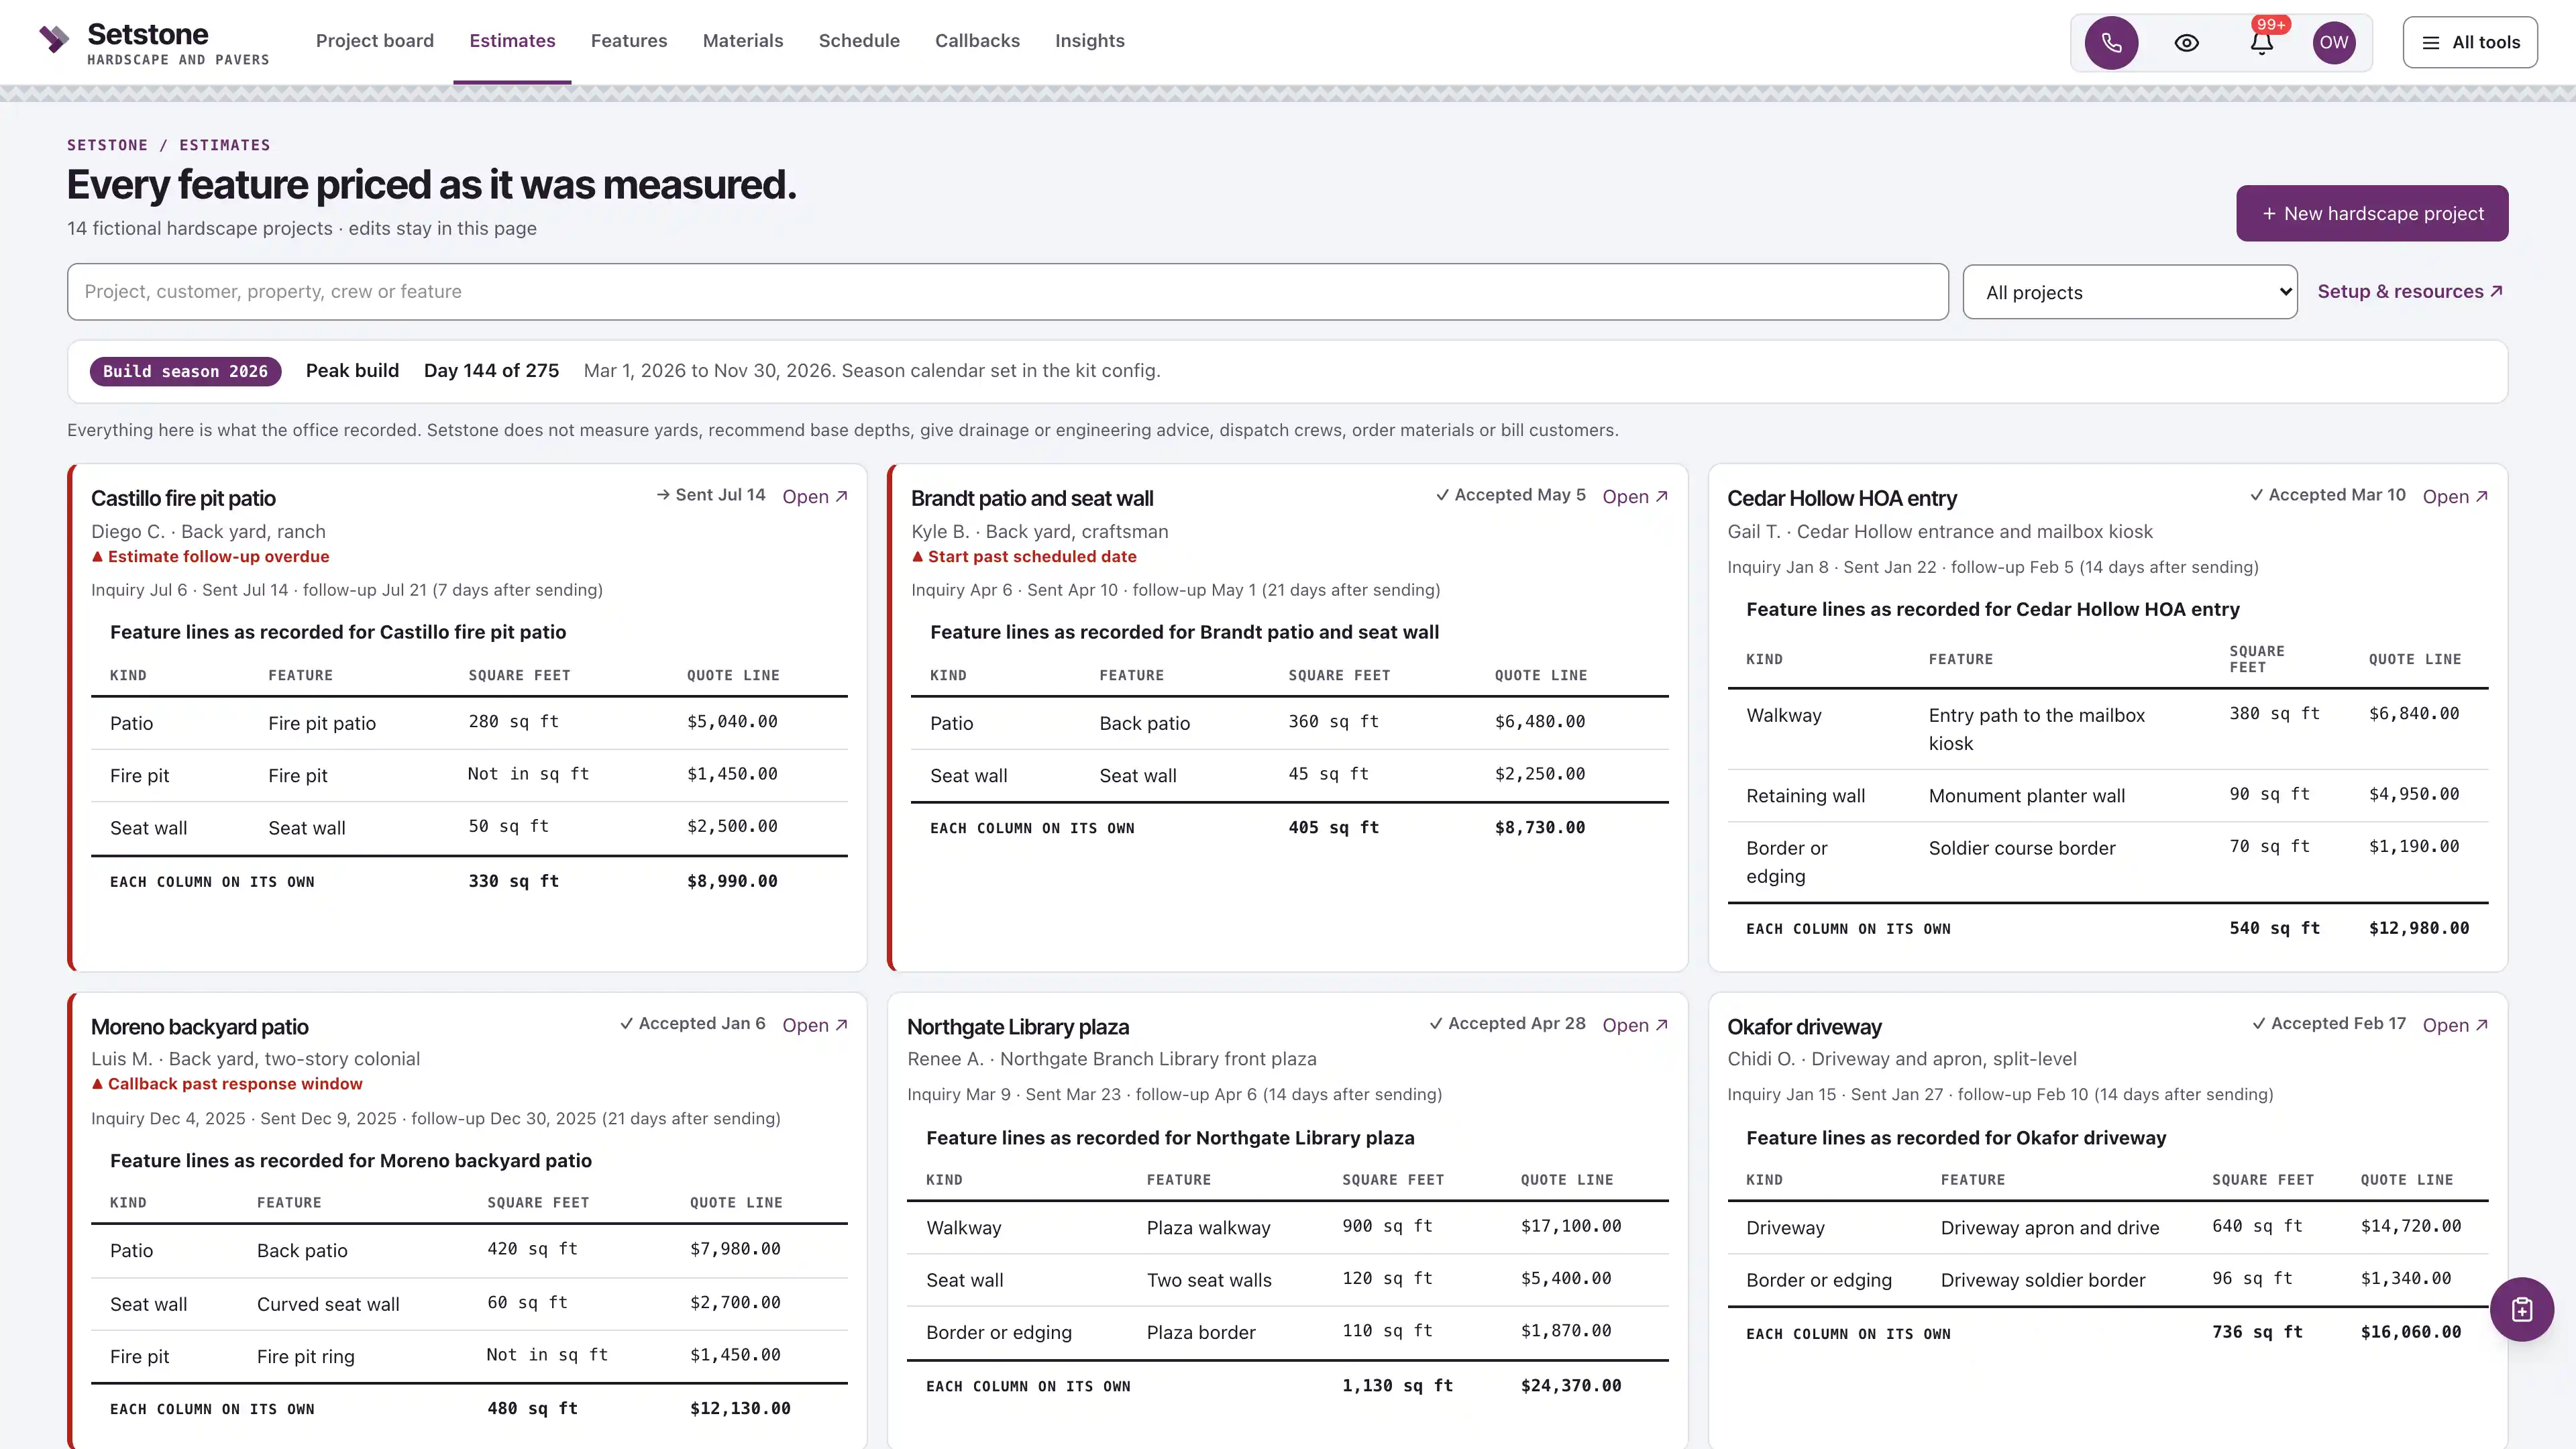Image resolution: width=2576 pixels, height=1449 pixels.
Task: Click the Build season 2026 badge
Action: pyautogui.click(x=185, y=371)
